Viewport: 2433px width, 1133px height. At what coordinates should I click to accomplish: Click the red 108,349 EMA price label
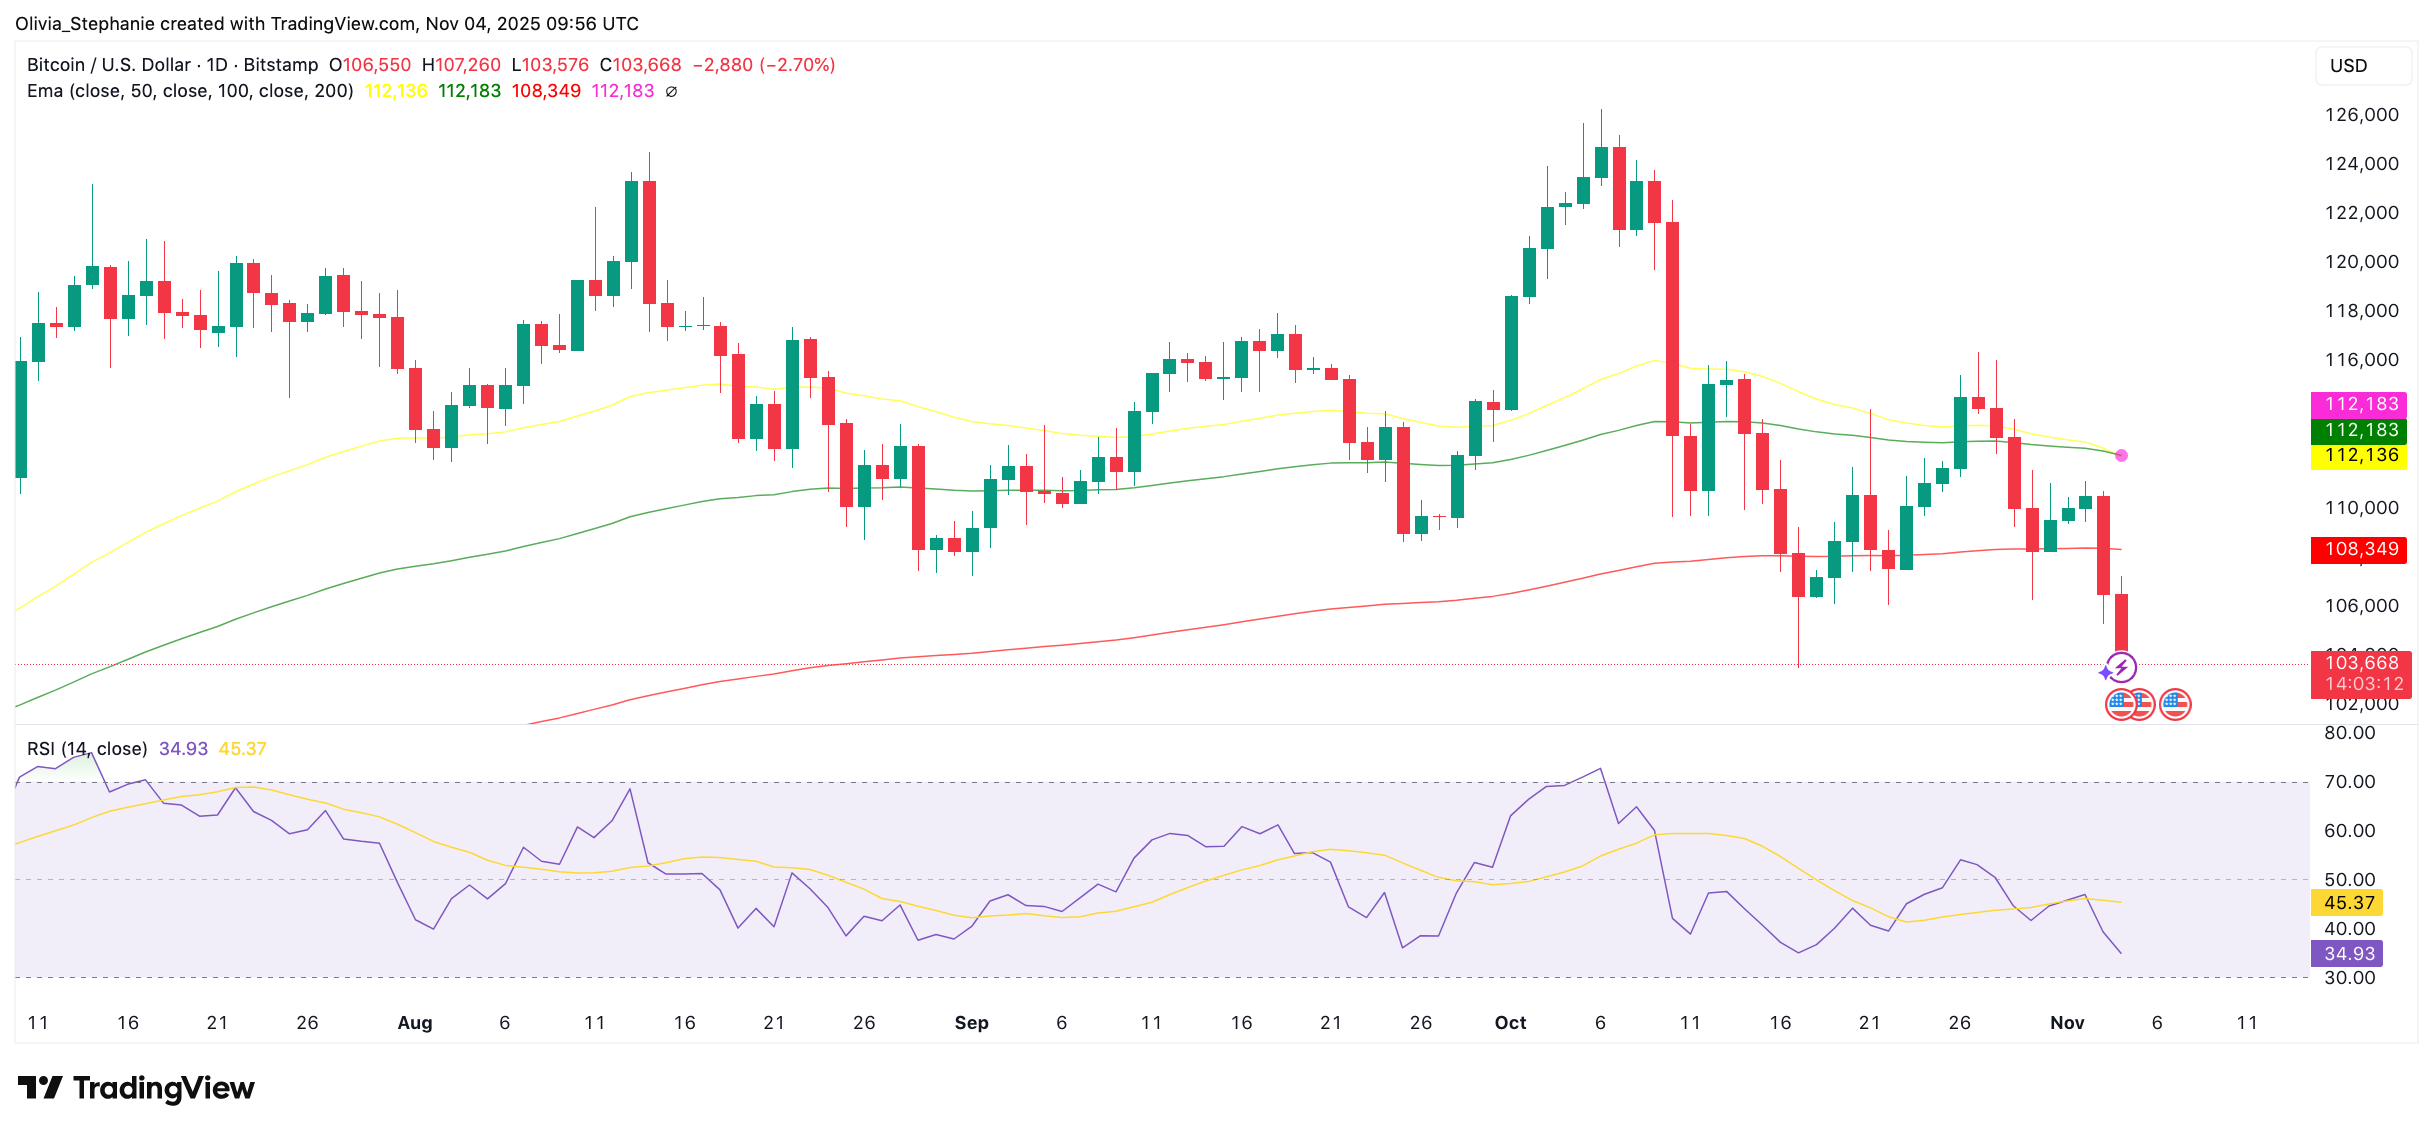(x=2360, y=549)
